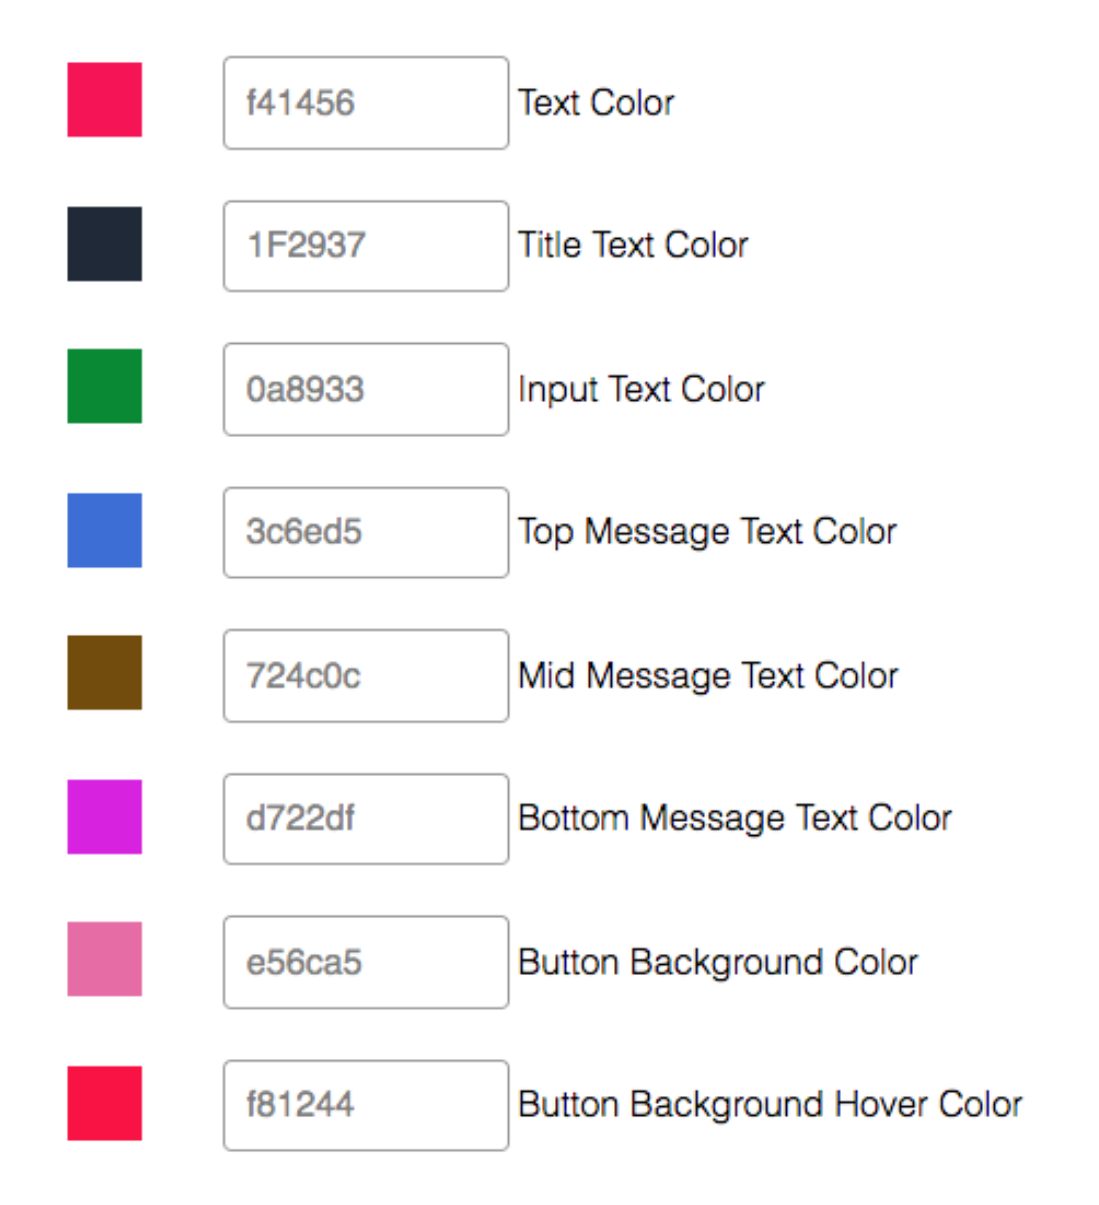Click the 724c0c hex input field
The image size is (1099, 1205).
[x=365, y=676]
